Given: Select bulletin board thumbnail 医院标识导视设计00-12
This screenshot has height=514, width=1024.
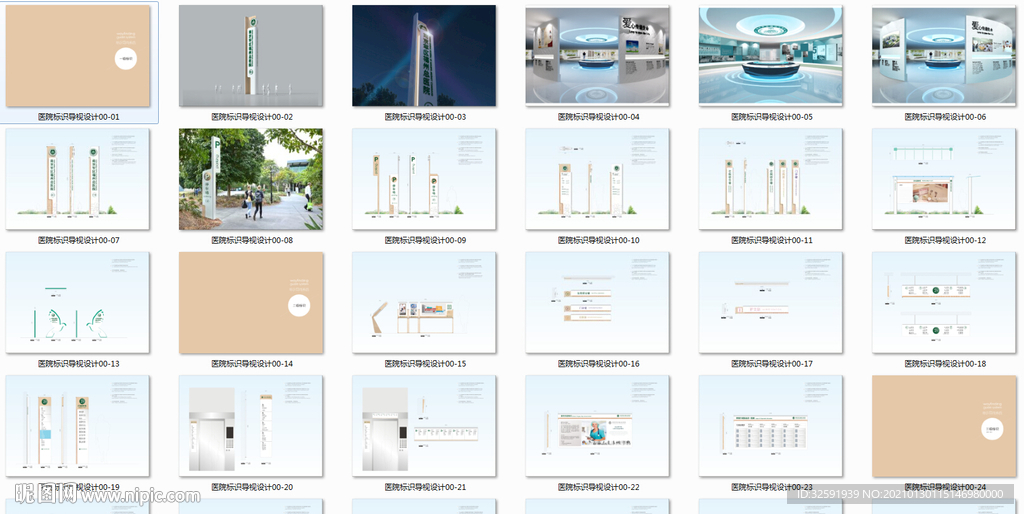Looking at the screenshot, I should click(944, 179).
